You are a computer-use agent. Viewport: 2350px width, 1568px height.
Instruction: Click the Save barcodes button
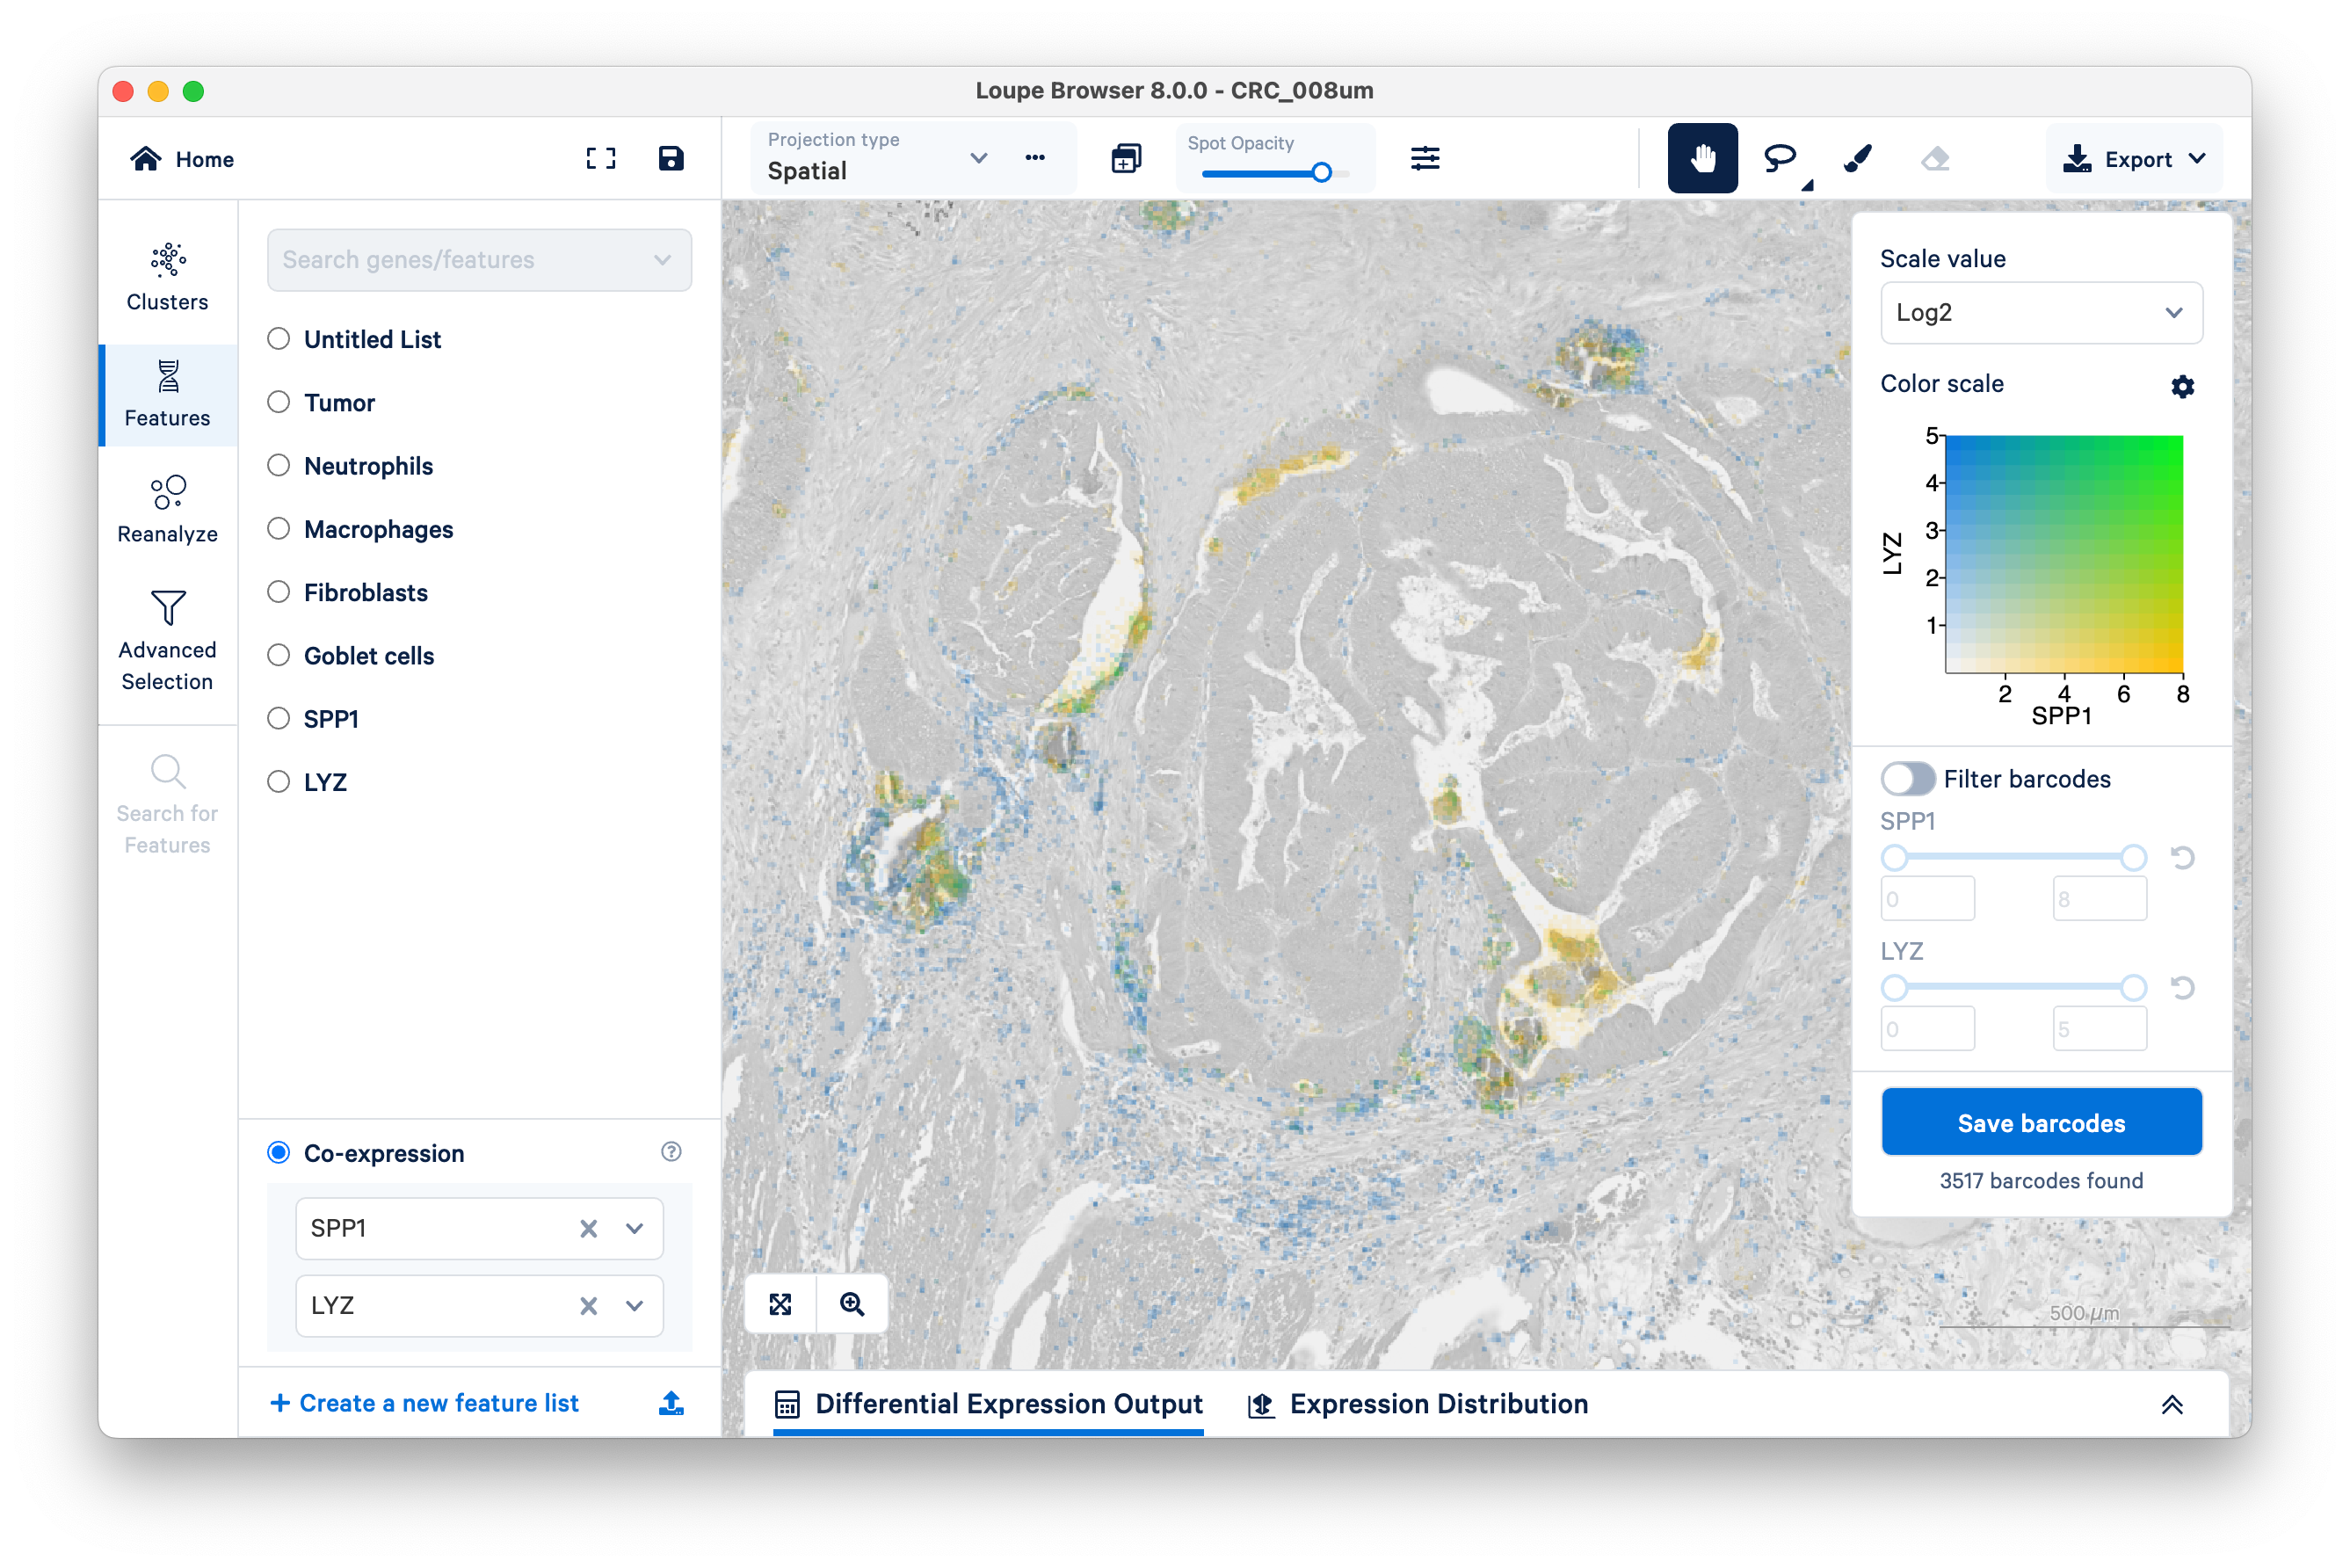[x=2041, y=1122]
